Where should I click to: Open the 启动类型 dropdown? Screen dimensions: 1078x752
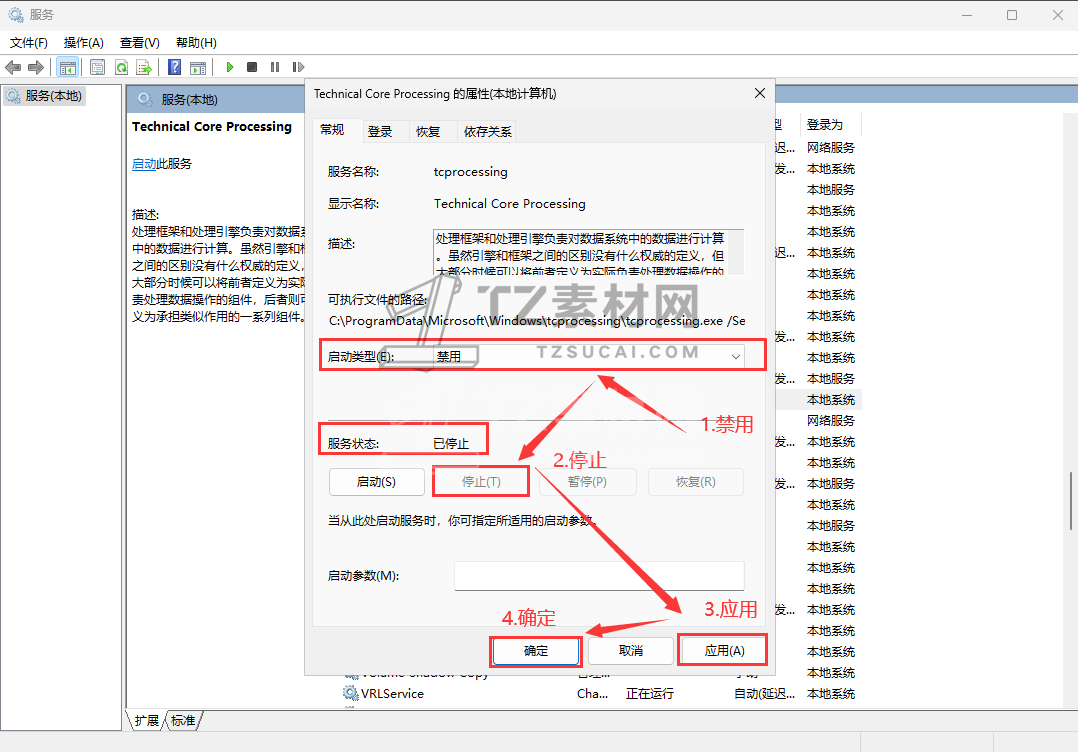590,356
